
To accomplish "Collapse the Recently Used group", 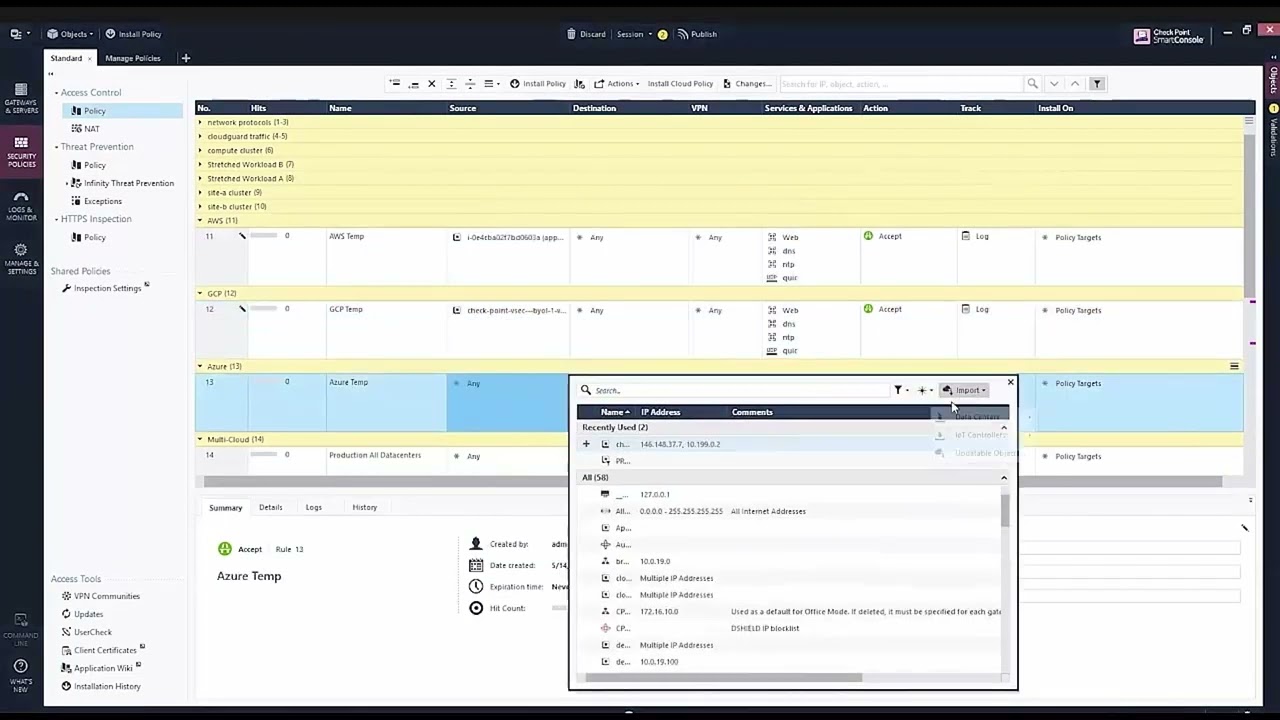I will [x=1004, y=428].
